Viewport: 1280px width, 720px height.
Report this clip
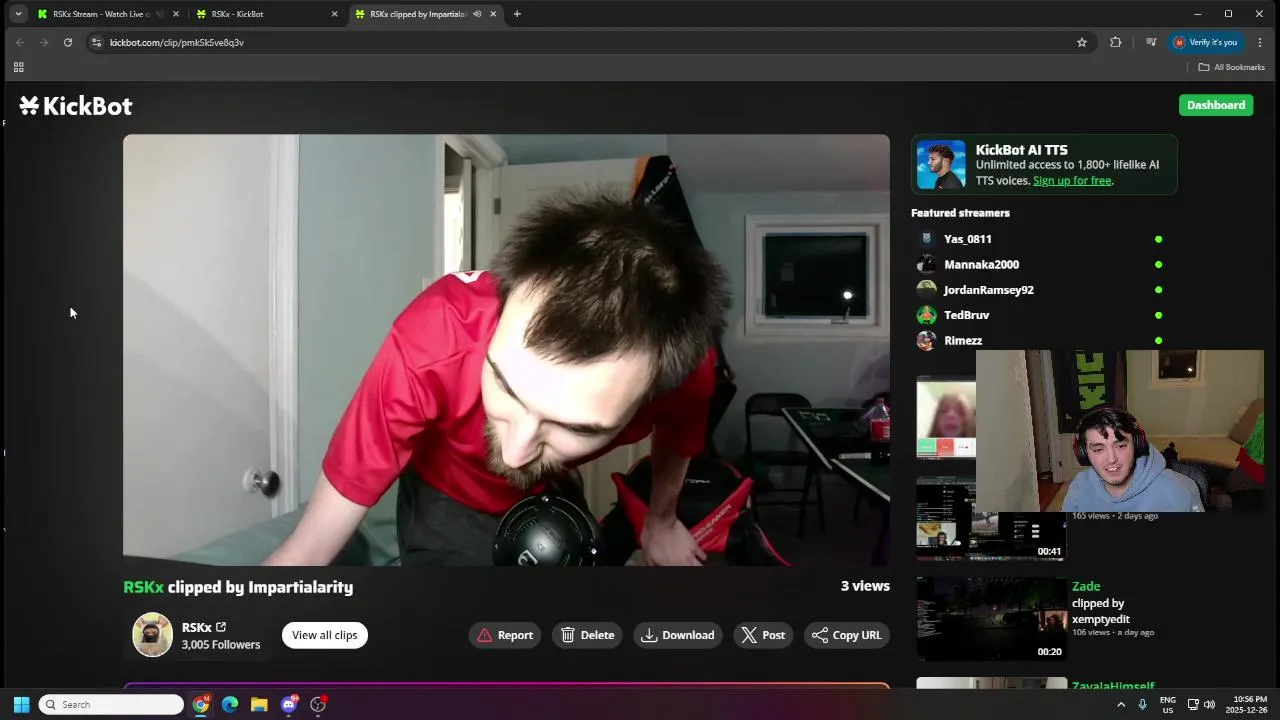tap(505, 635)
